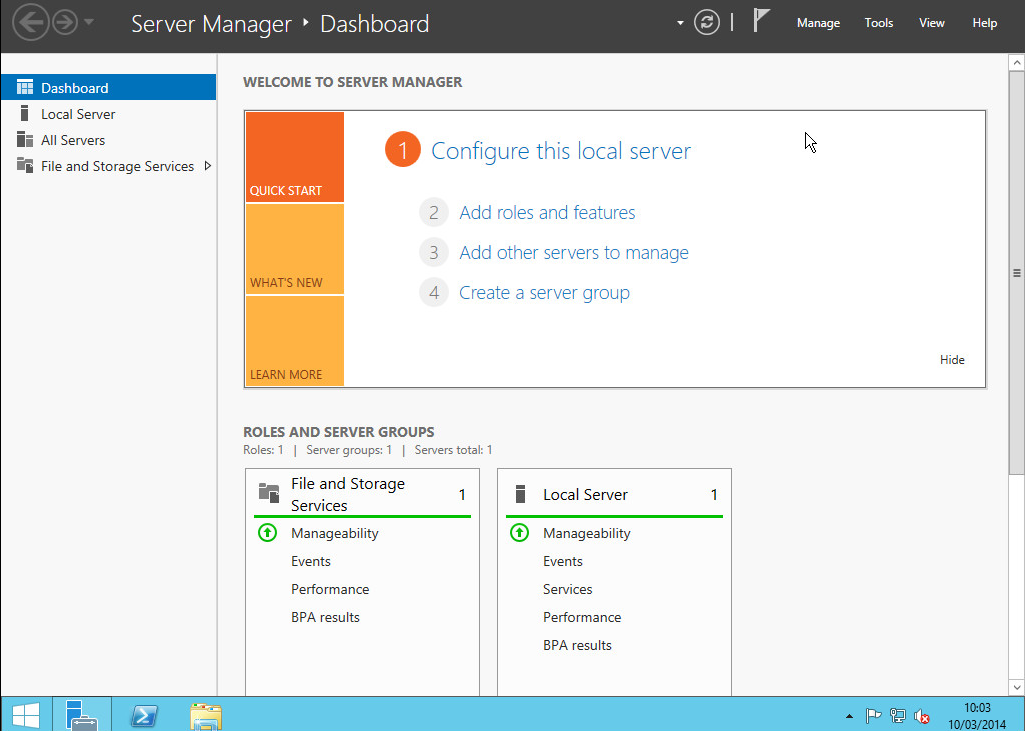Select Dashboard in the left pane

pos(109,88)
